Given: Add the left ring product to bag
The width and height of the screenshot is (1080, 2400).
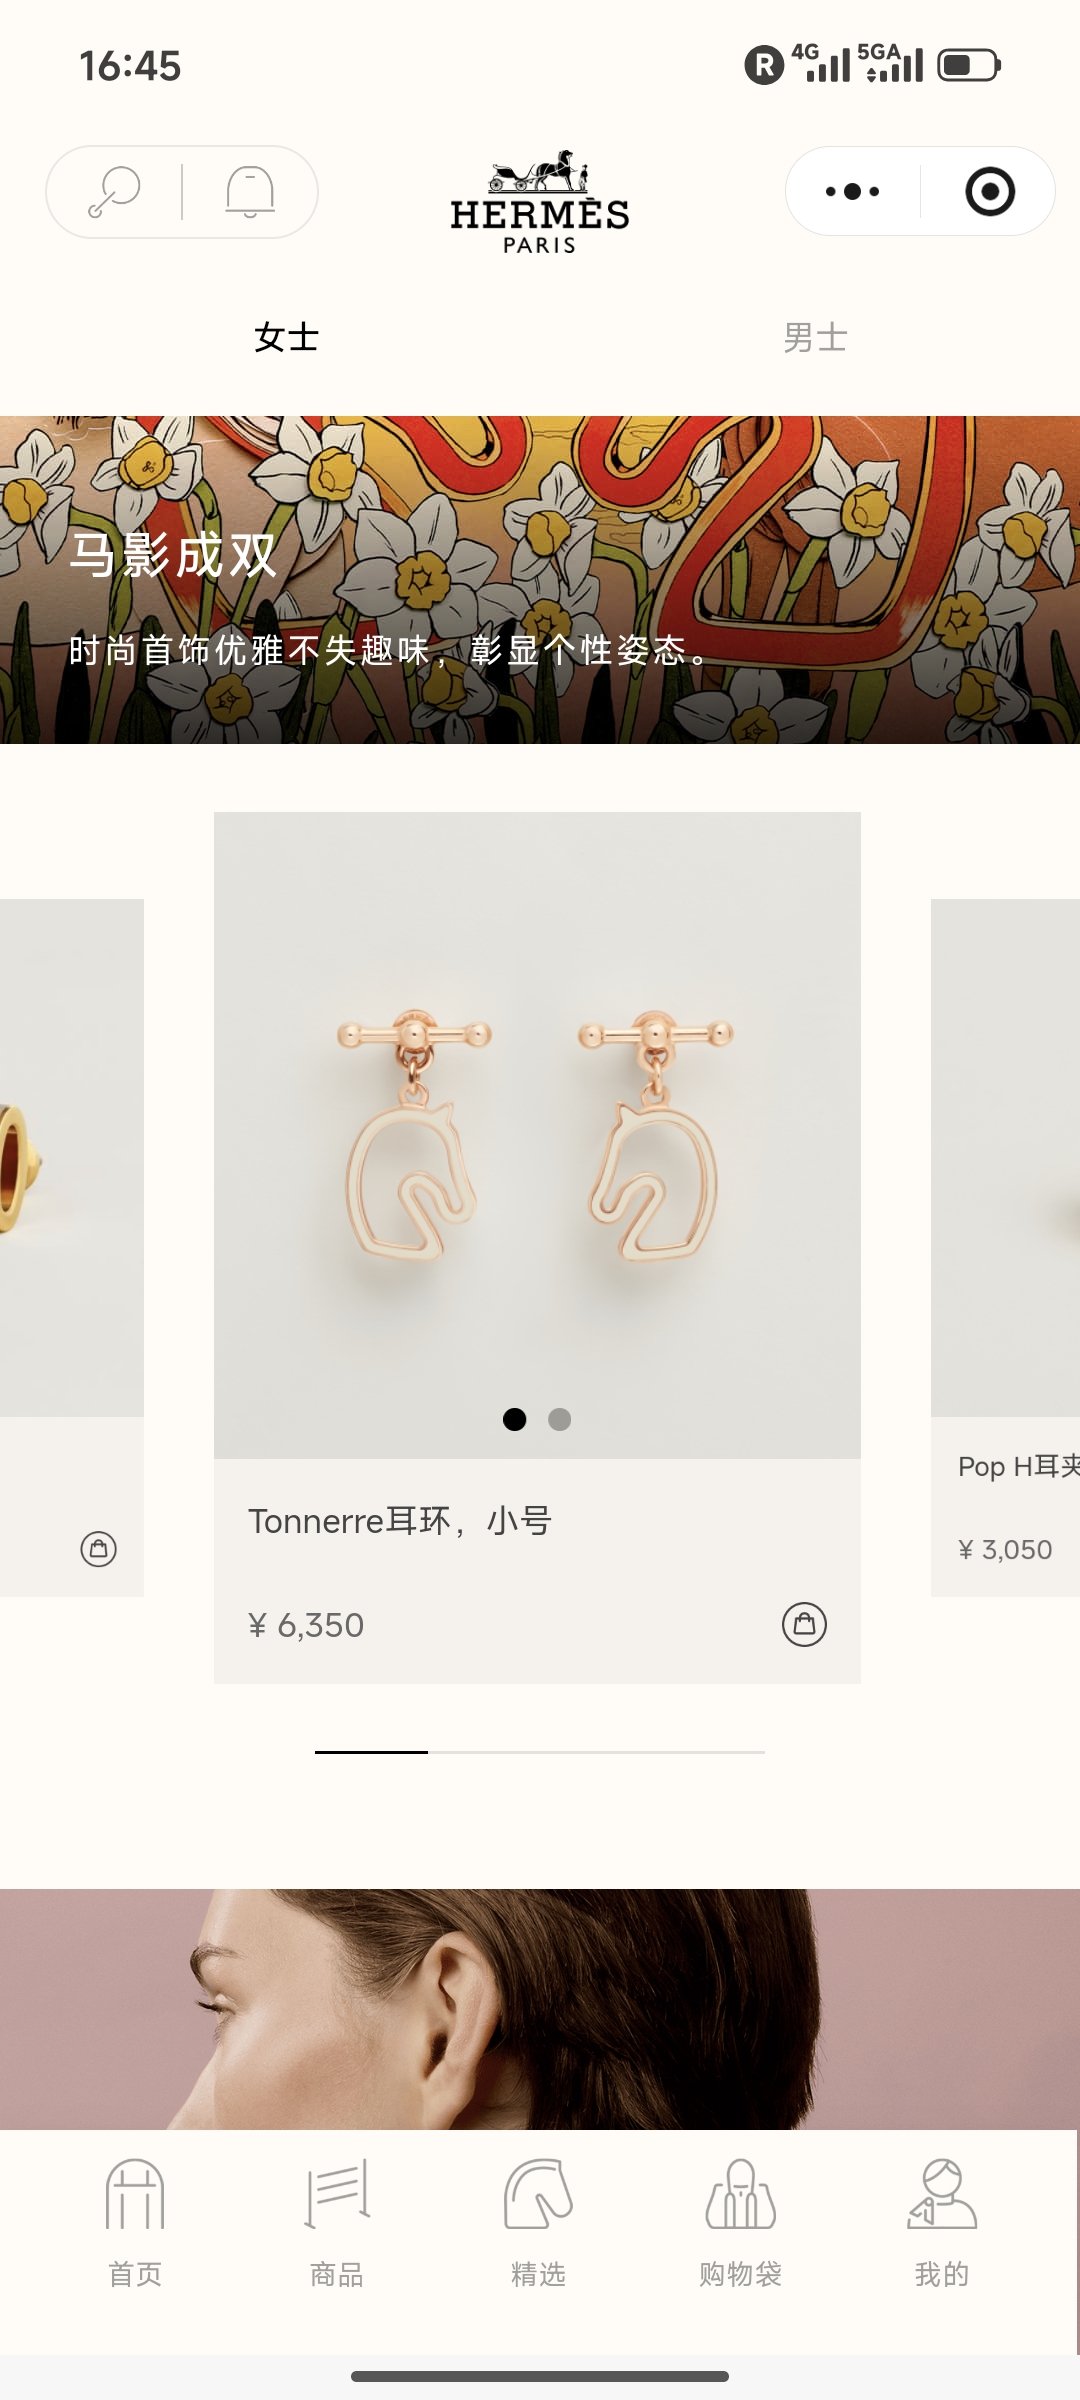Looking at the screenshot, I should pyautogui.click(x=98, y=1549).
